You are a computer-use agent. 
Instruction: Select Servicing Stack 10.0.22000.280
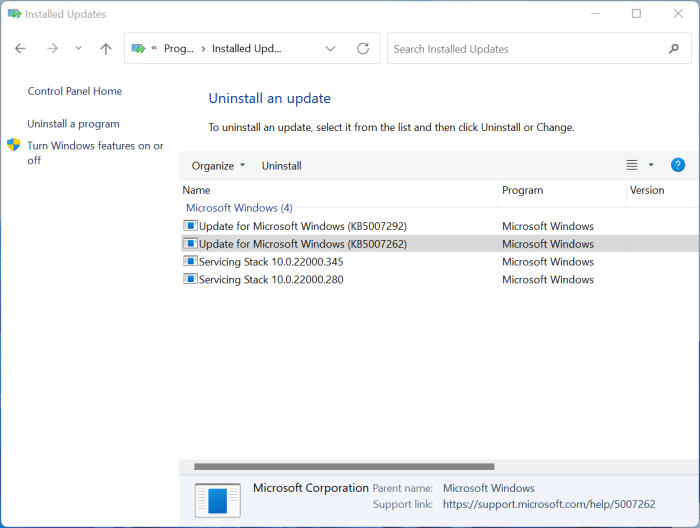271,280
